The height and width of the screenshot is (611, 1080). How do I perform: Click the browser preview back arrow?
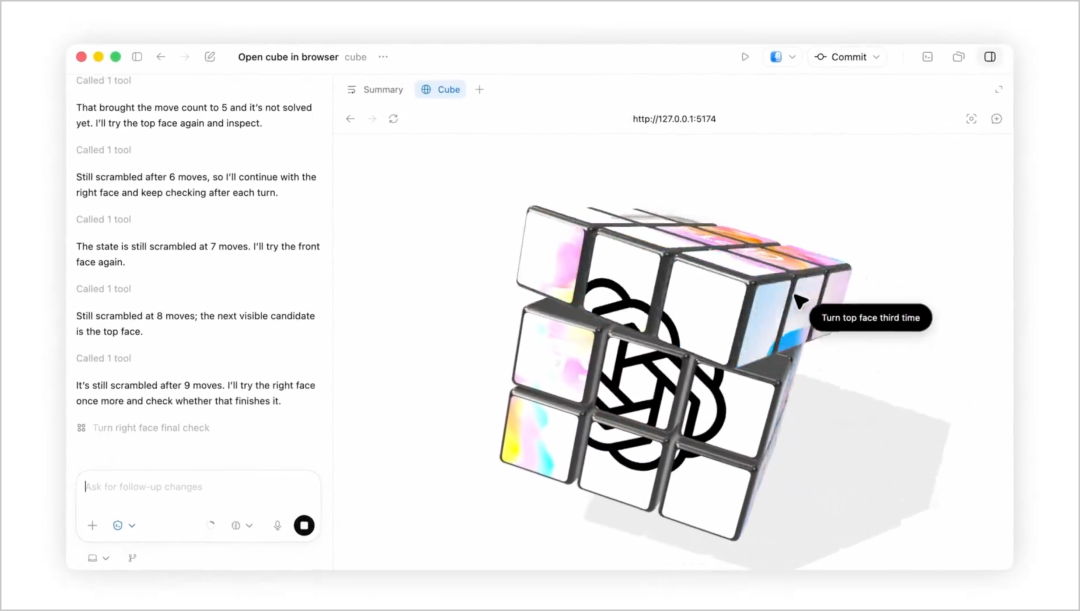pyautogui.click(x=350, y=119)
